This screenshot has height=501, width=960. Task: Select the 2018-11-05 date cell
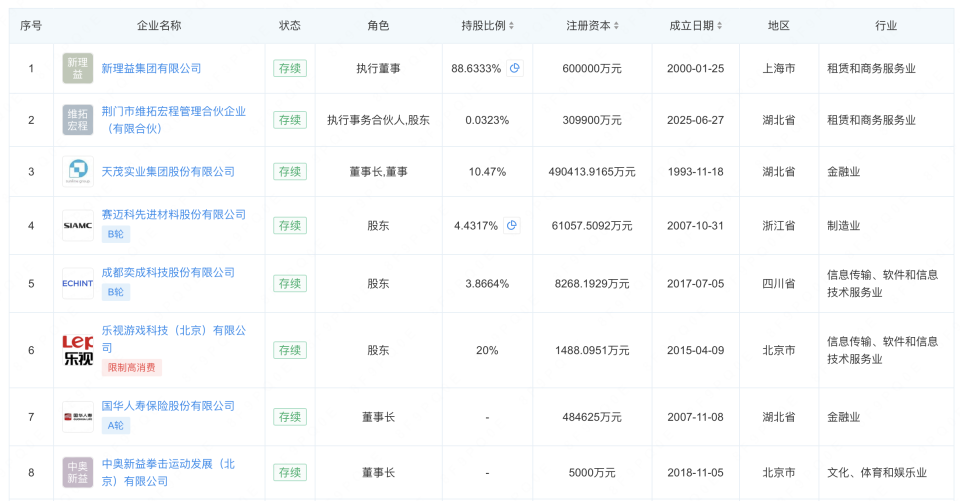pos(696,472)
